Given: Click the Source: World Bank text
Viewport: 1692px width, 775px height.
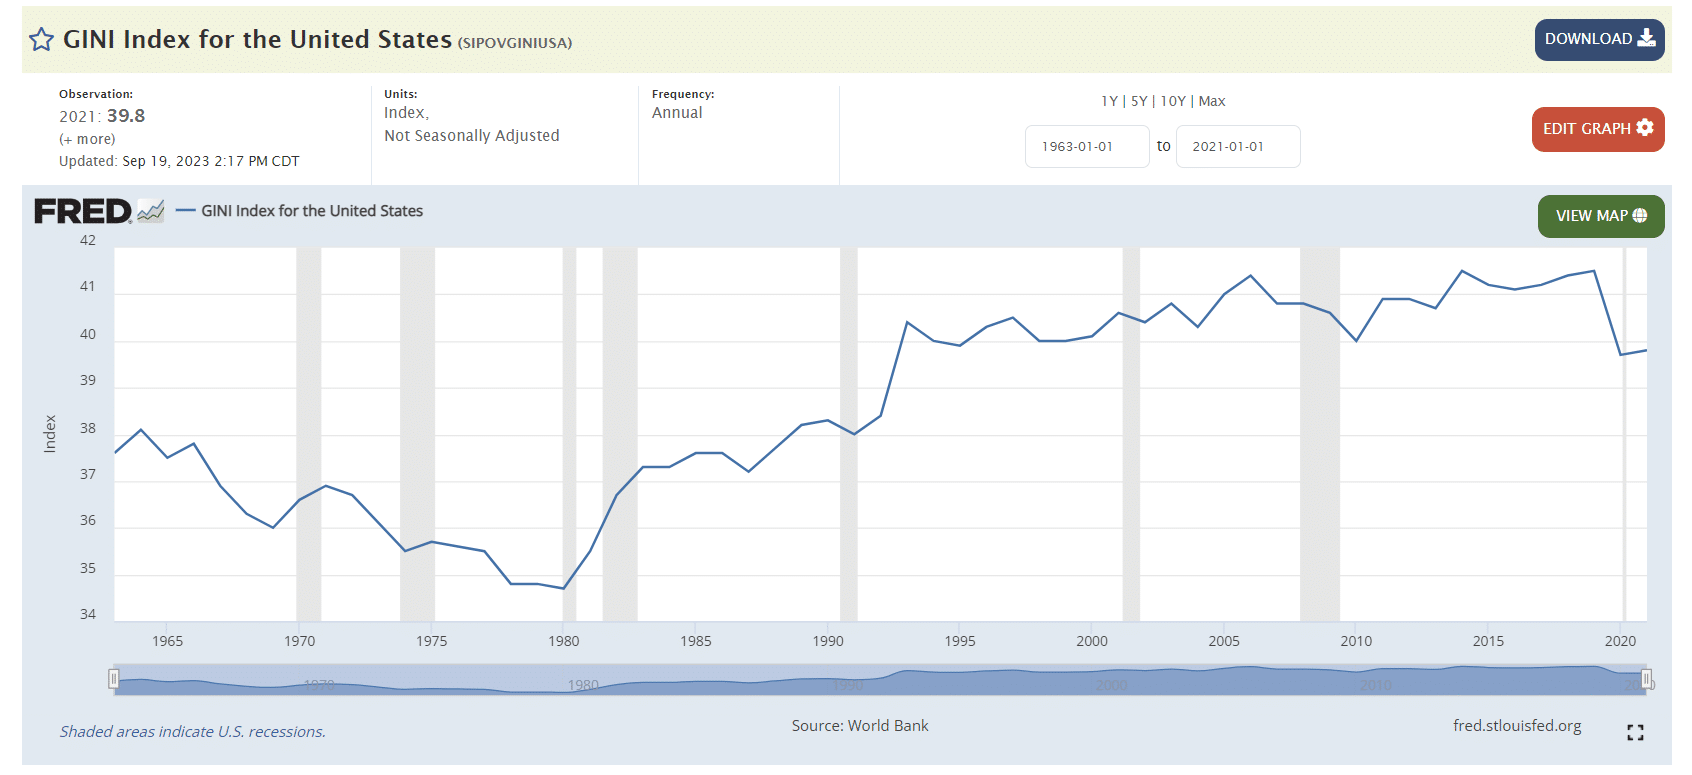Looking at the screenshot, I should pos(859,726).
